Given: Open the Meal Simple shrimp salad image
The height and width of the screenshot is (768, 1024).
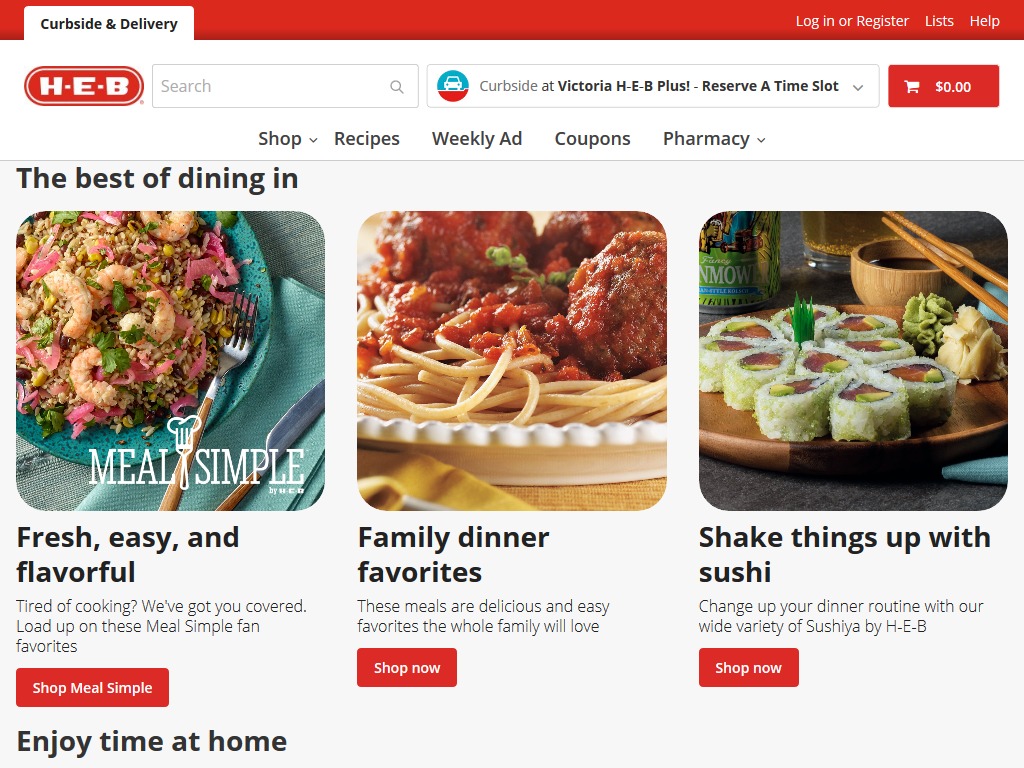Looking at the screenshot, I should coord(170,360).
